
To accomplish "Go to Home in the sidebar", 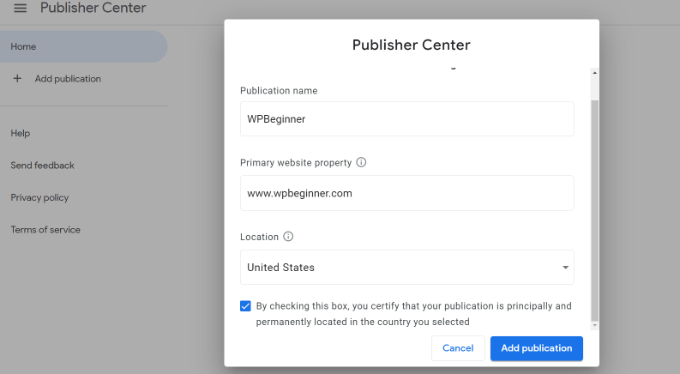I will coord(83,46).
